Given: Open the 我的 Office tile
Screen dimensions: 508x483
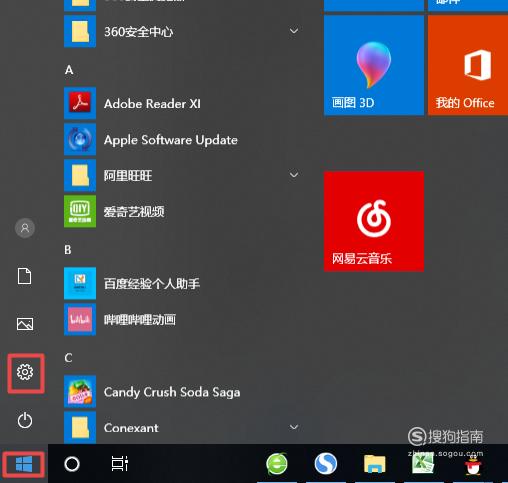Looking at the screenshot, I should tap(468, 65).
